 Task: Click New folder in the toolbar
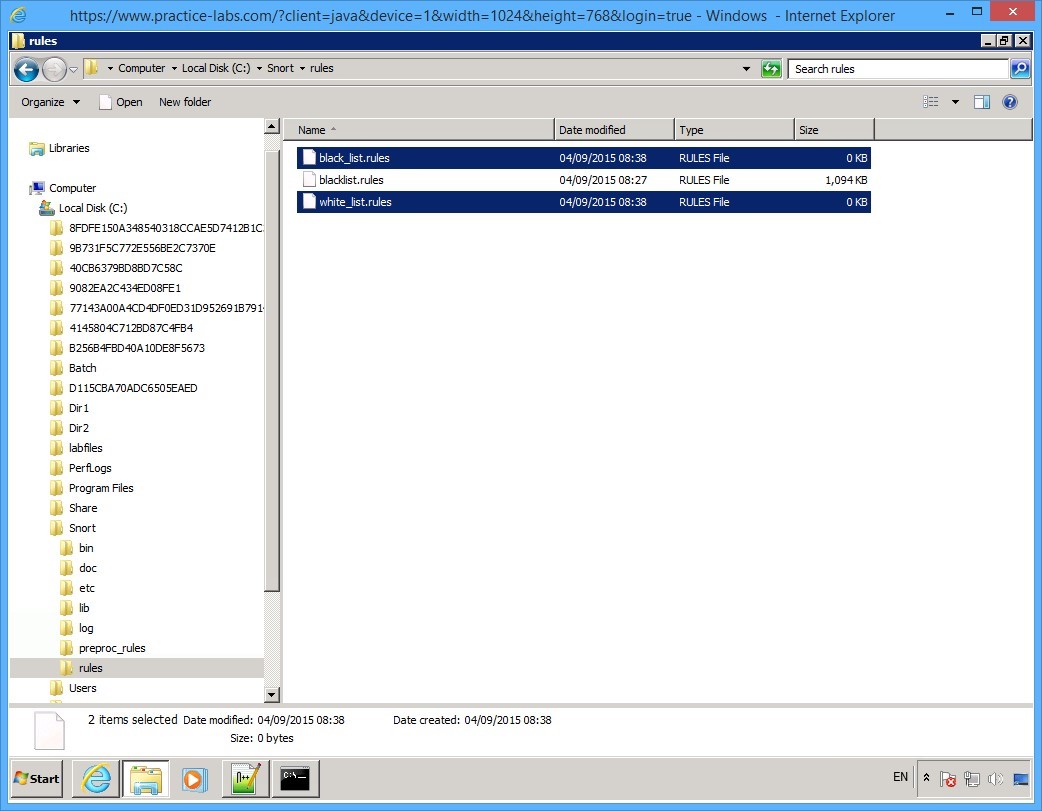click(x=185, y=101)
